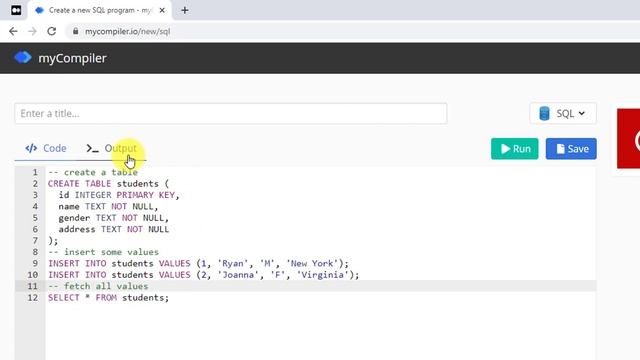Click the myCompiler brand name link
The width and height of the screenshot is (640, 360).
coord(72,58)
